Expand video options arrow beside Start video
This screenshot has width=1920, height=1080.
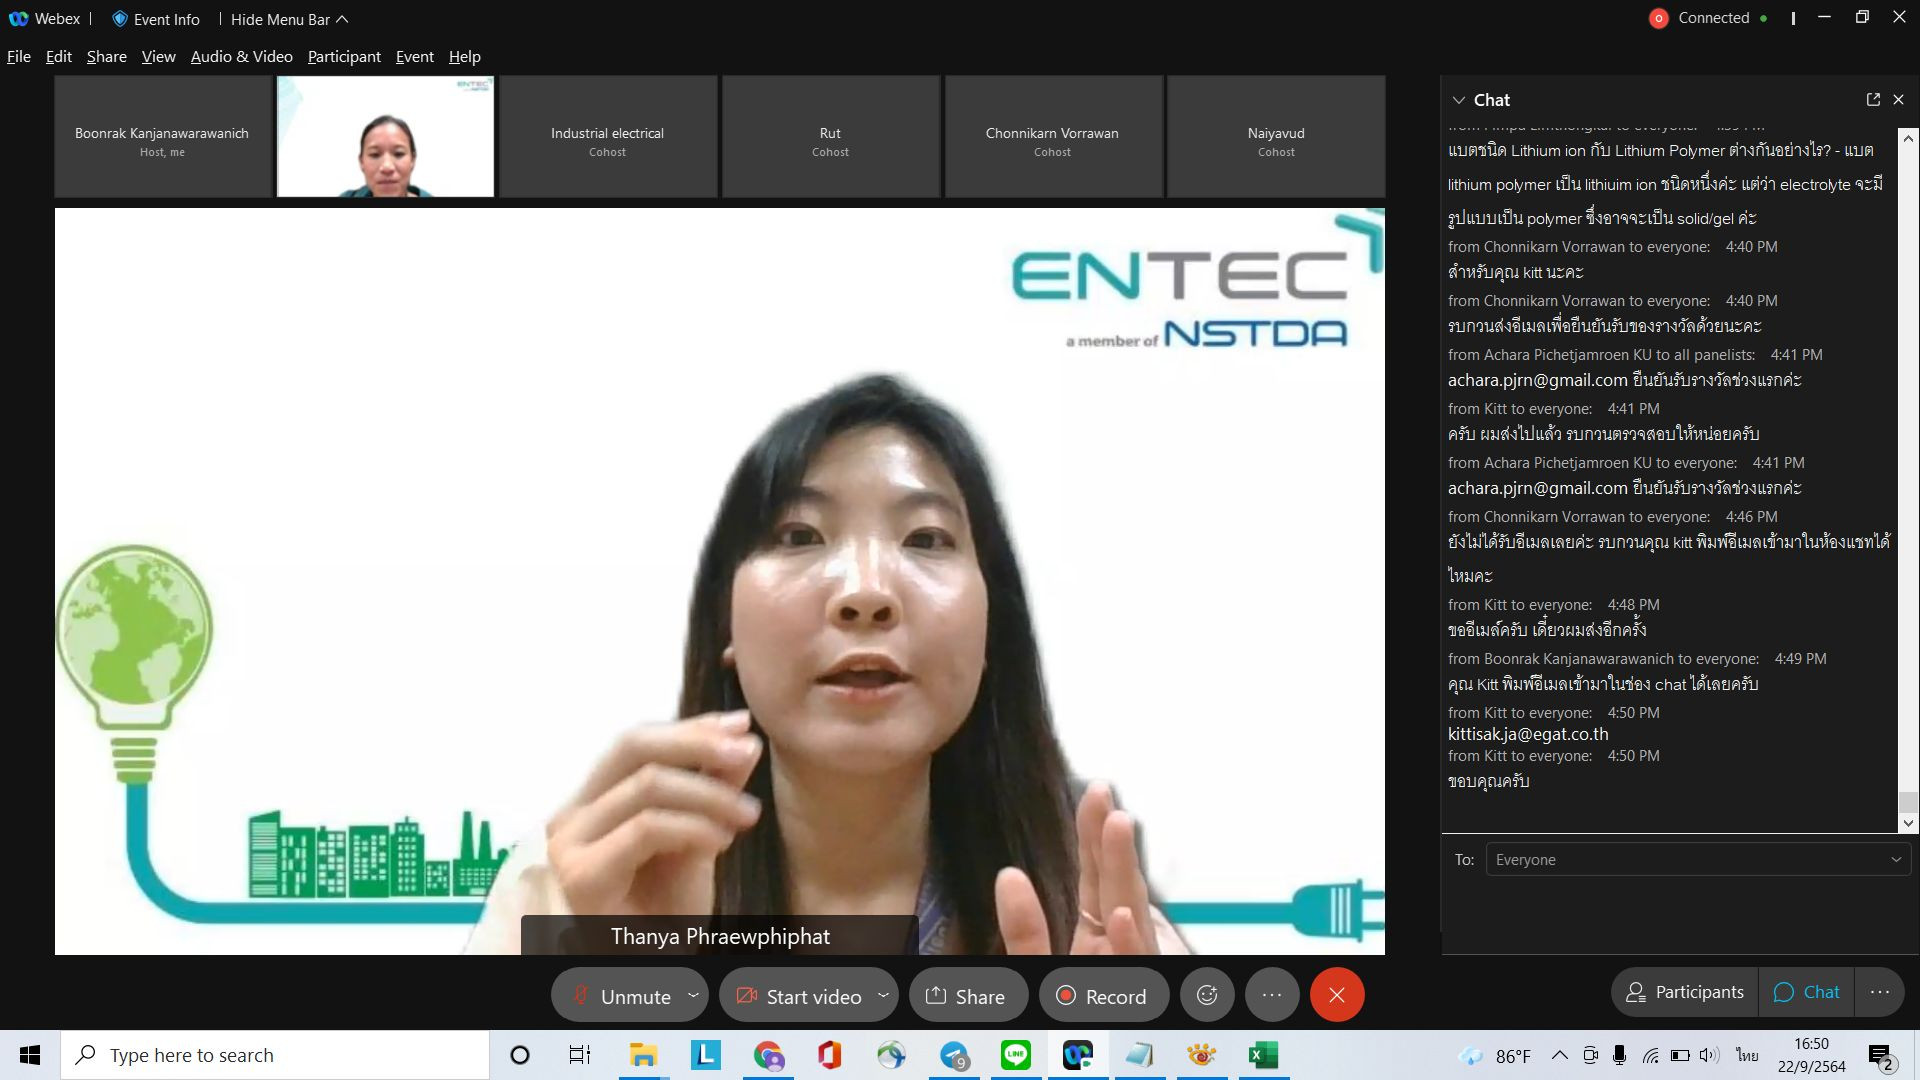(x=883, y=995)
